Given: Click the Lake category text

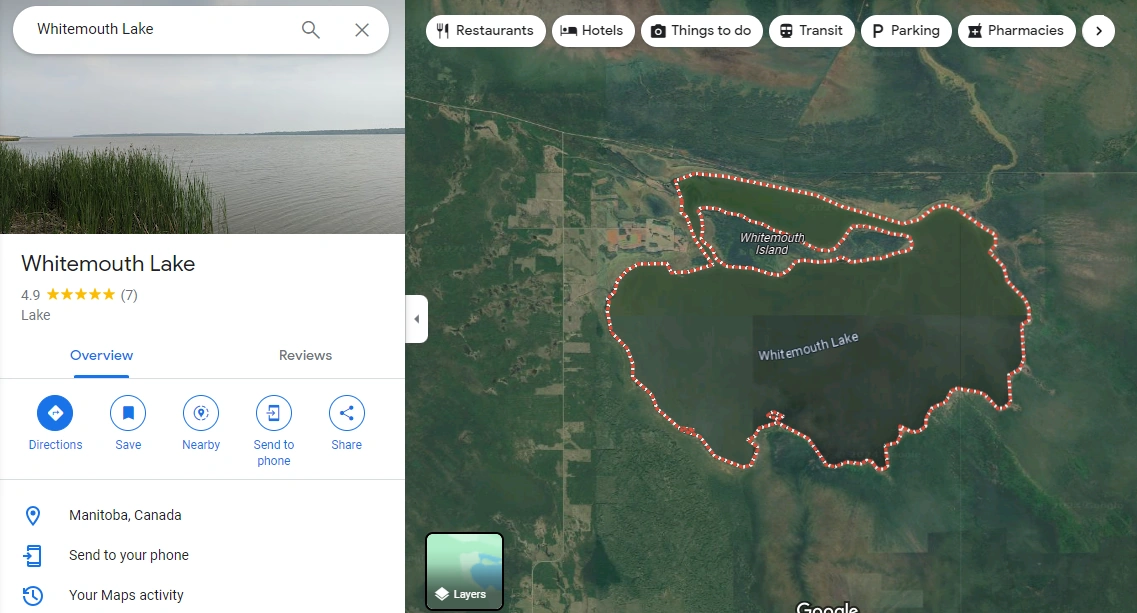Looking at the screenshot, I should [x=36, y=315].
